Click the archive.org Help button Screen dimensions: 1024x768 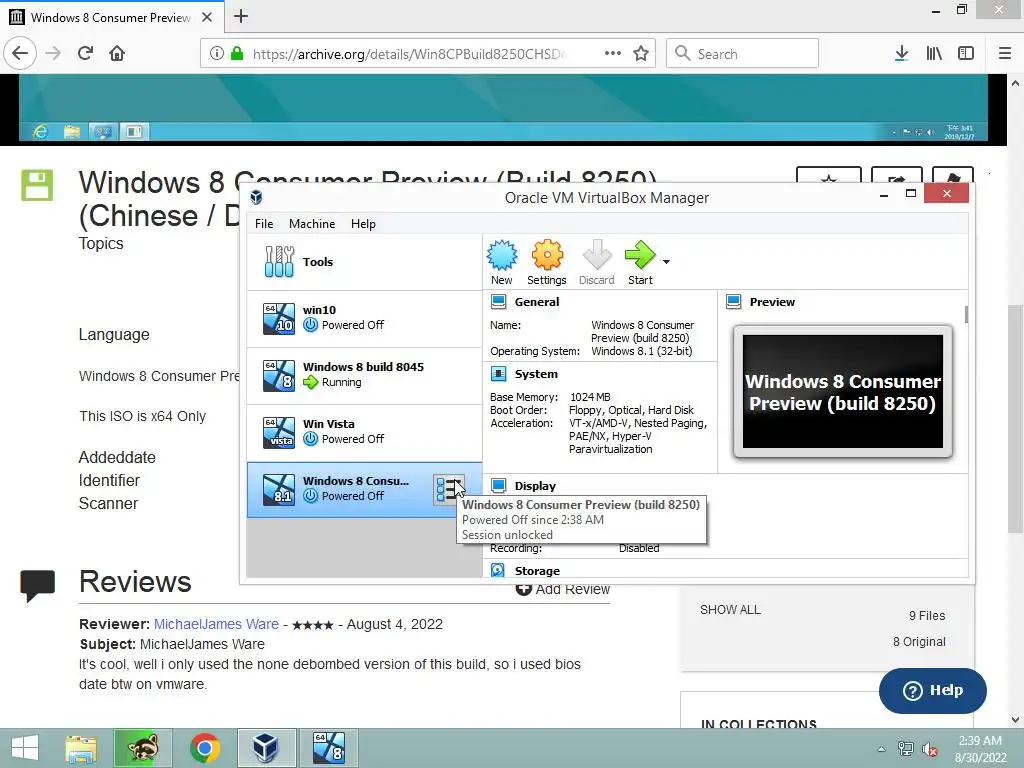coord(933,690)
